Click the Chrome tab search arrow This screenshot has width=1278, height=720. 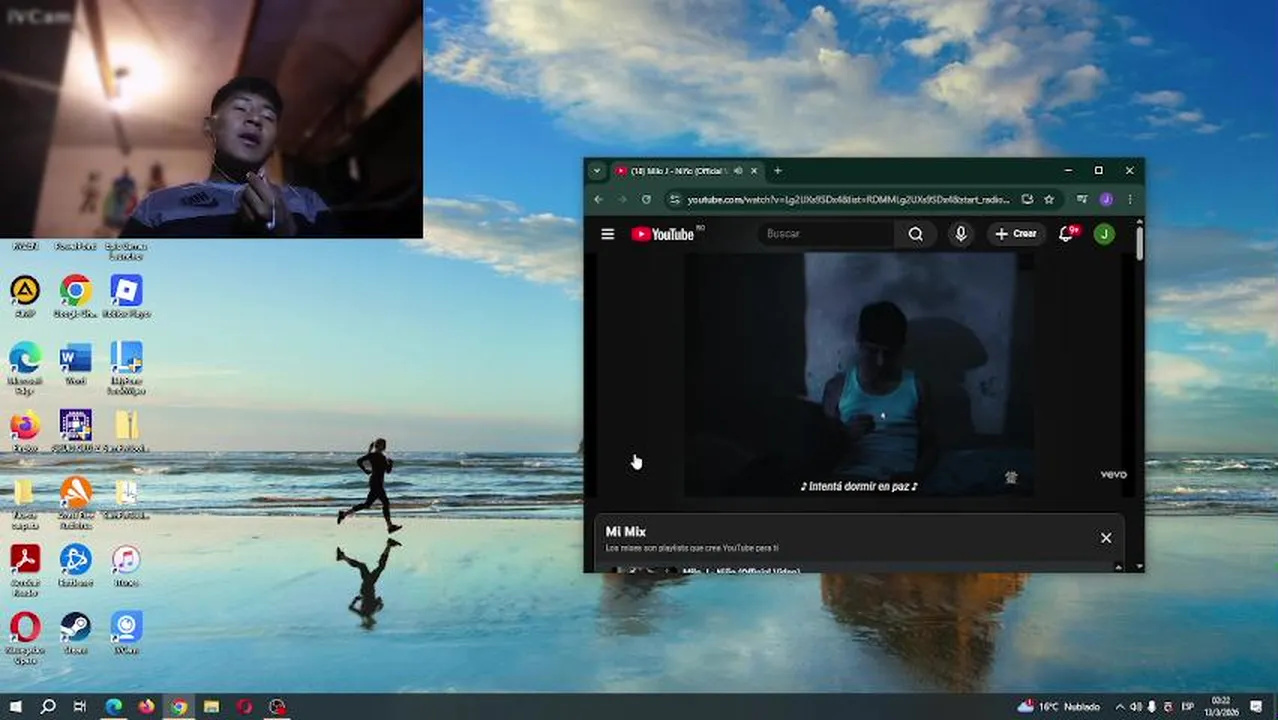point(597,171)
